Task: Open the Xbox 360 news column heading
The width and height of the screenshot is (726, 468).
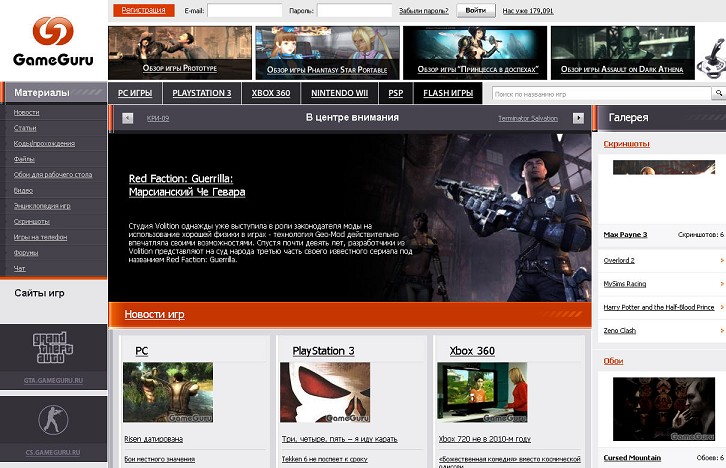Action: pos(472,351)
